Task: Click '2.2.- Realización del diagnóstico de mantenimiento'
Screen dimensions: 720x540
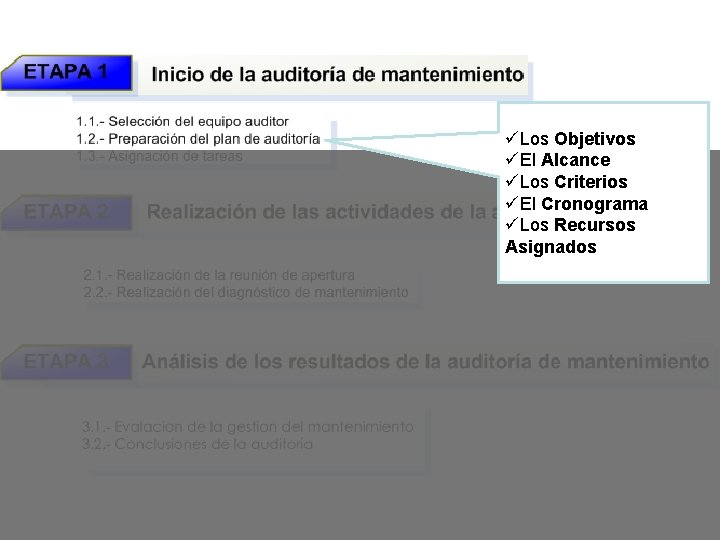Action: click(x=246, y=292)
